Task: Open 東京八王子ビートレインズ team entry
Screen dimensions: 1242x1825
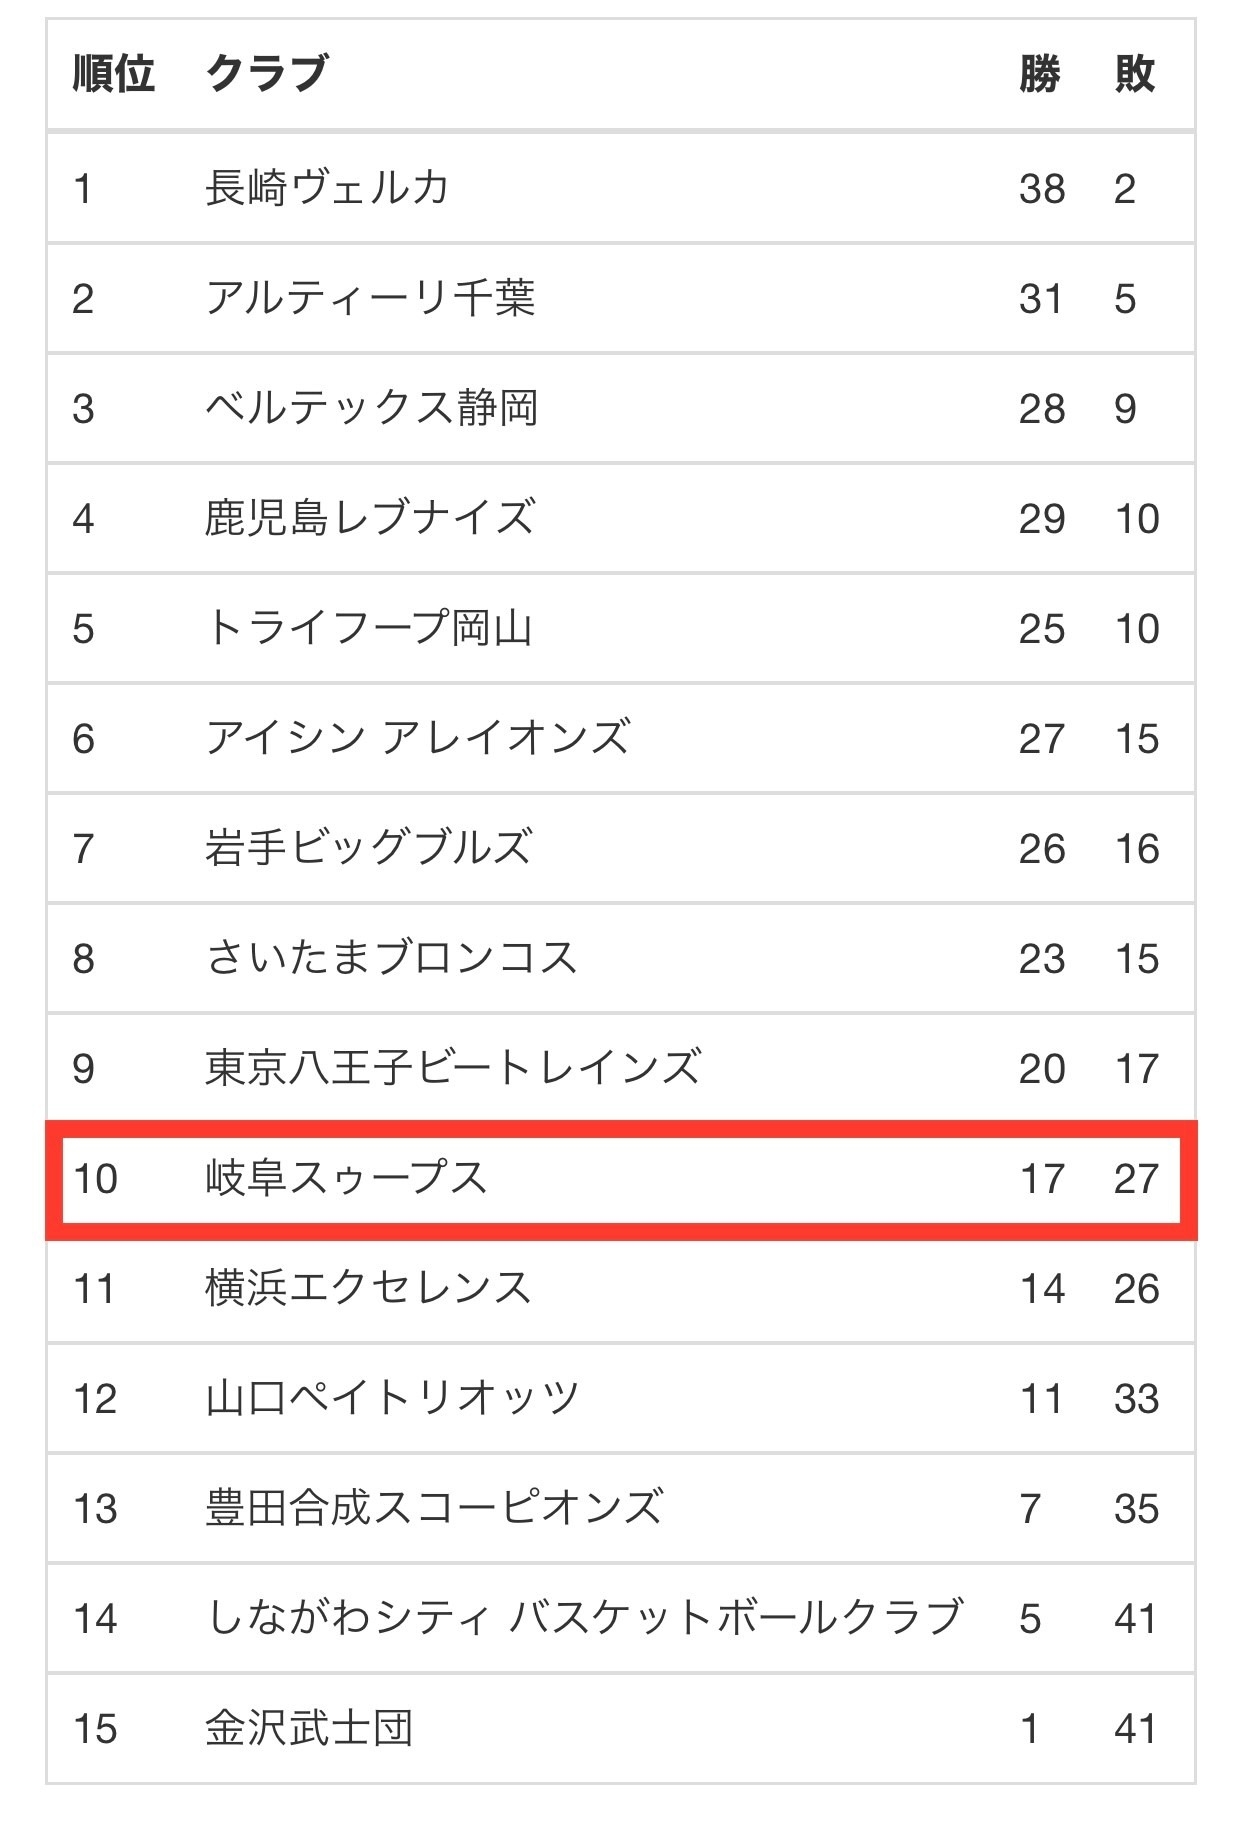Action: [453, 1068]
